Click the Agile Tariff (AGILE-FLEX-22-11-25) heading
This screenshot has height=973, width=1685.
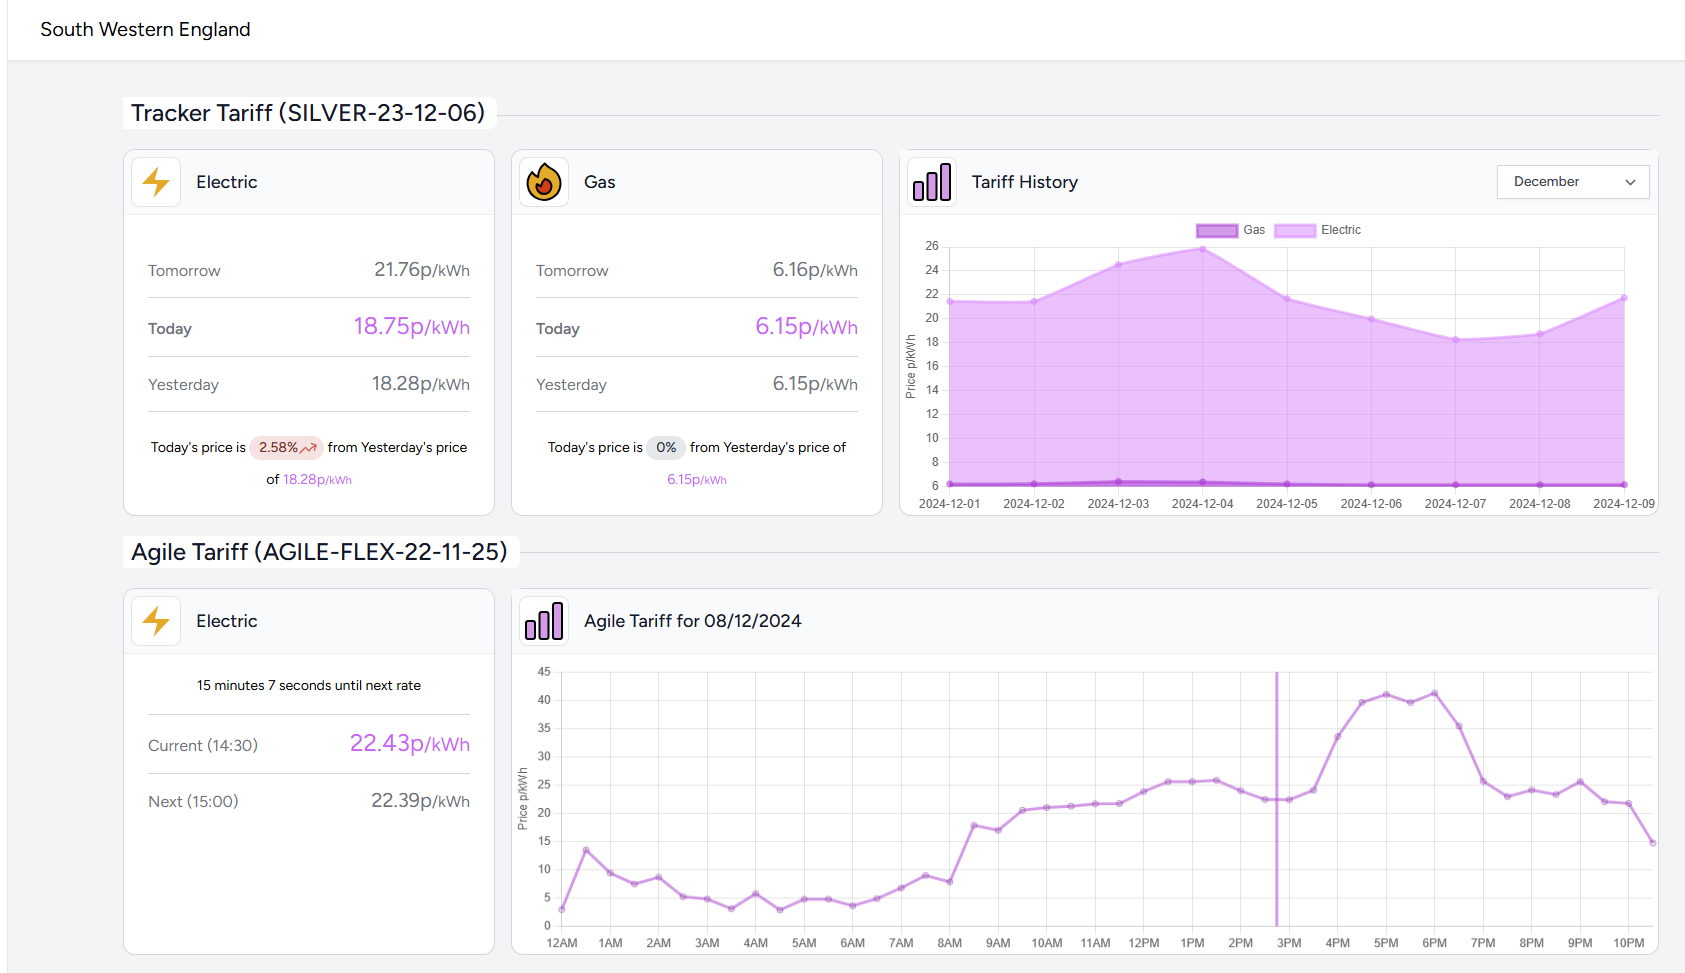tap(320, 552)
